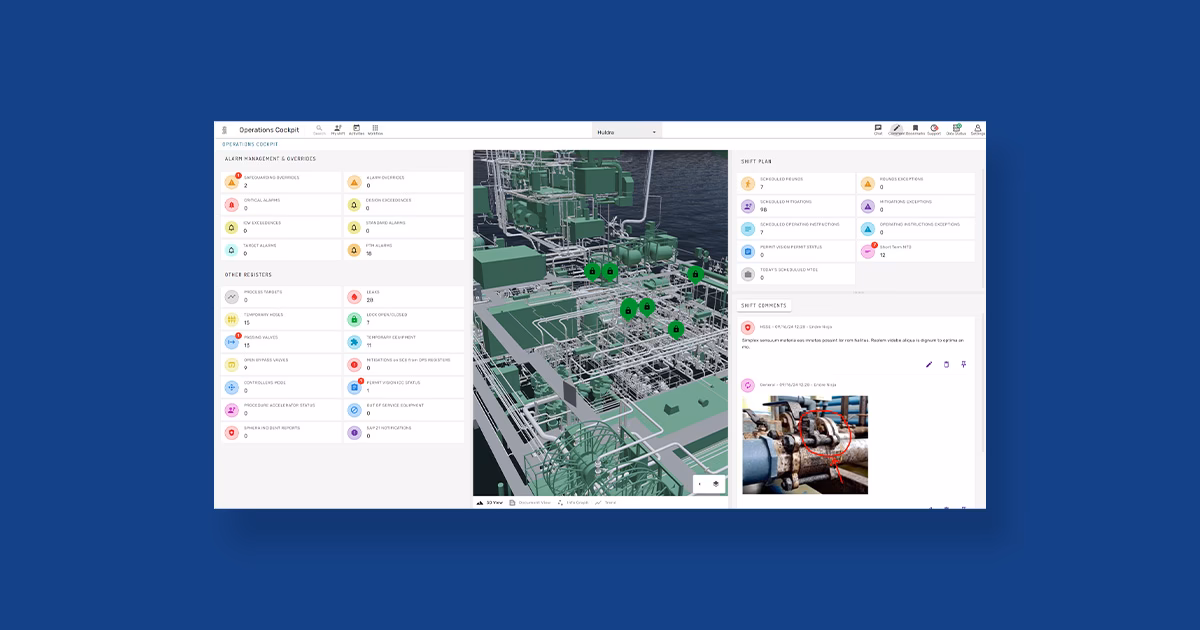Open the Search icon in the top toolbar
This screenshot has height=630, width=1200.
[x=318, y=128]
